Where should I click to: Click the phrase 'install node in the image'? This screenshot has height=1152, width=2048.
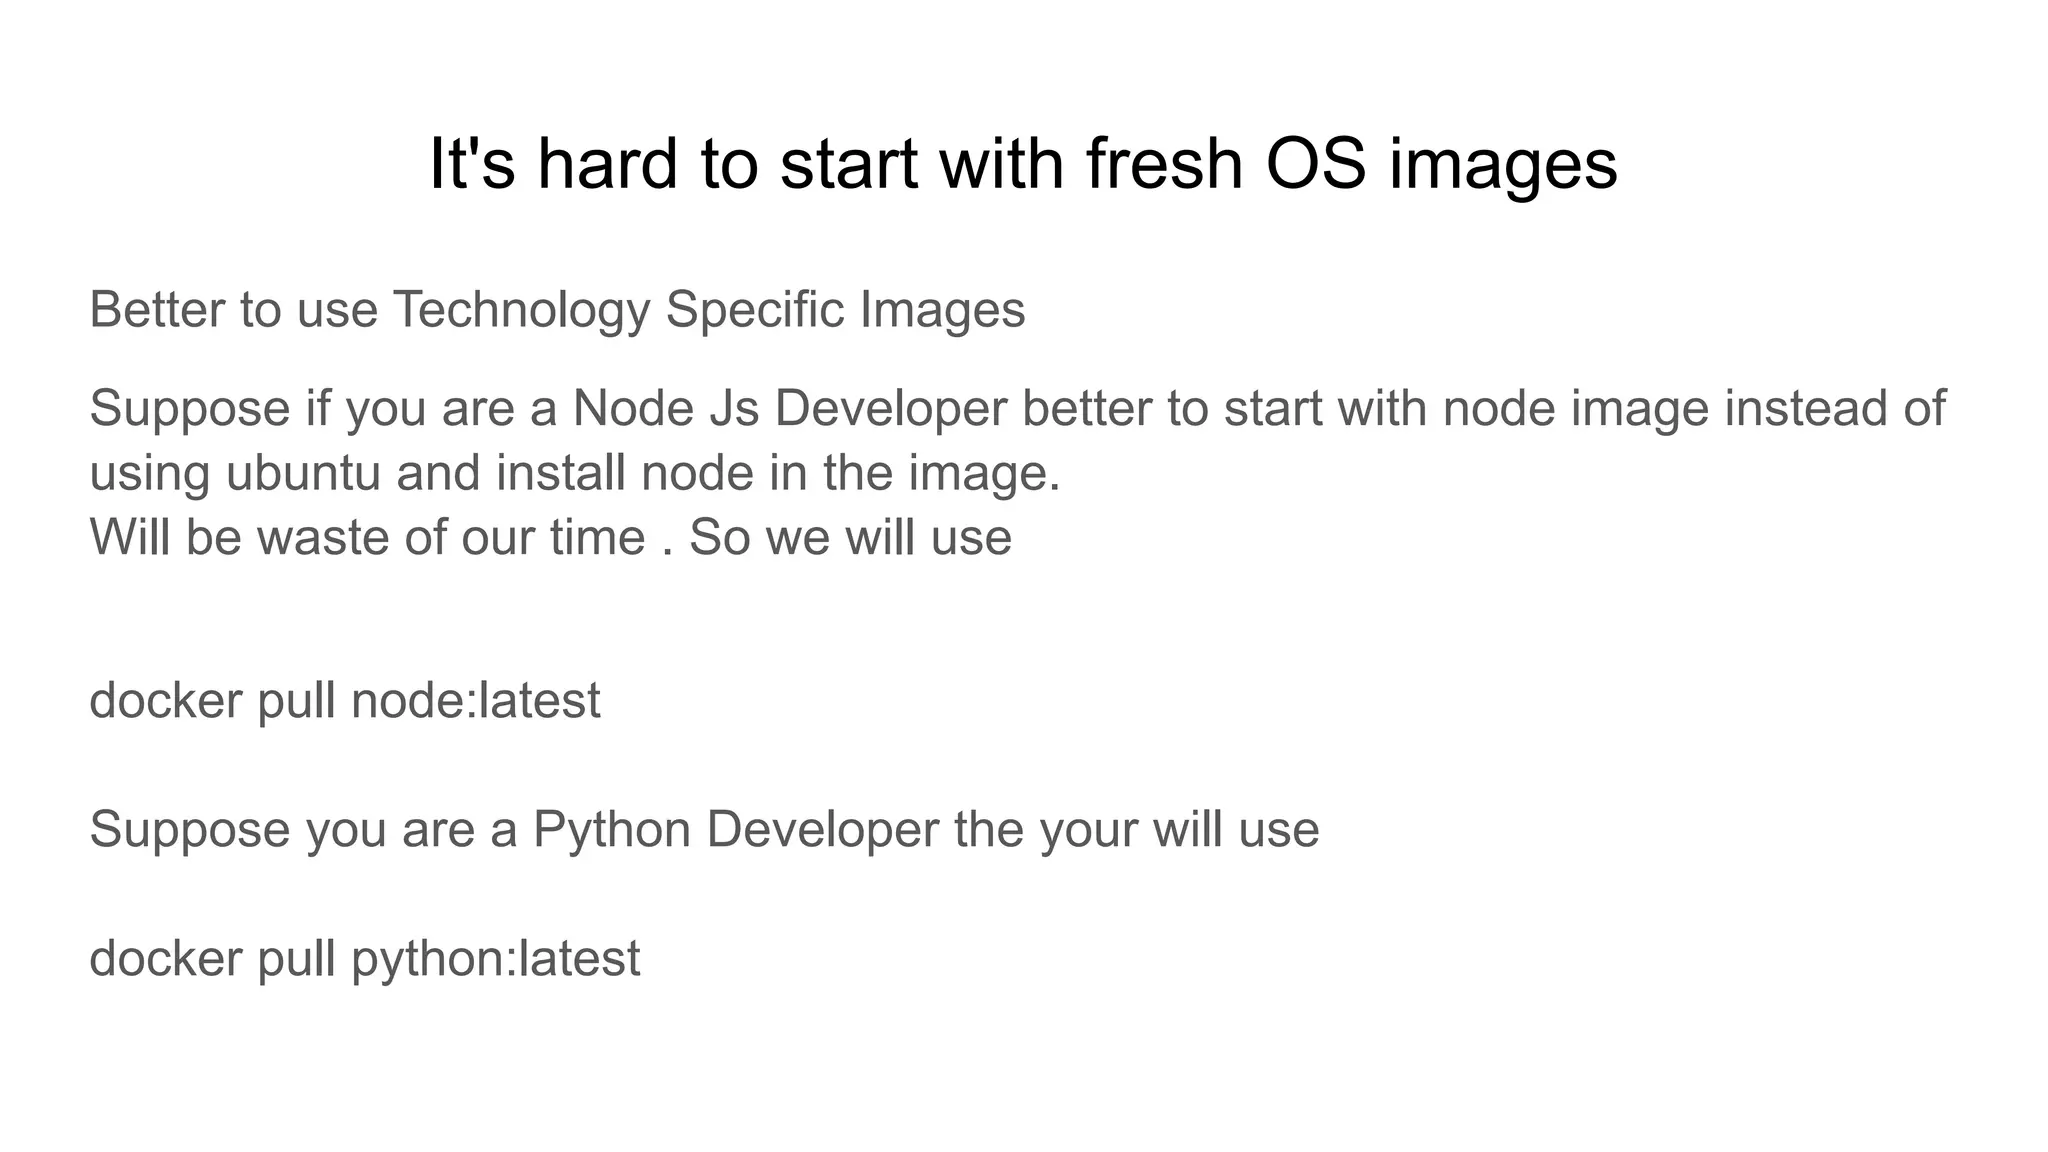(x=778, y=473)
